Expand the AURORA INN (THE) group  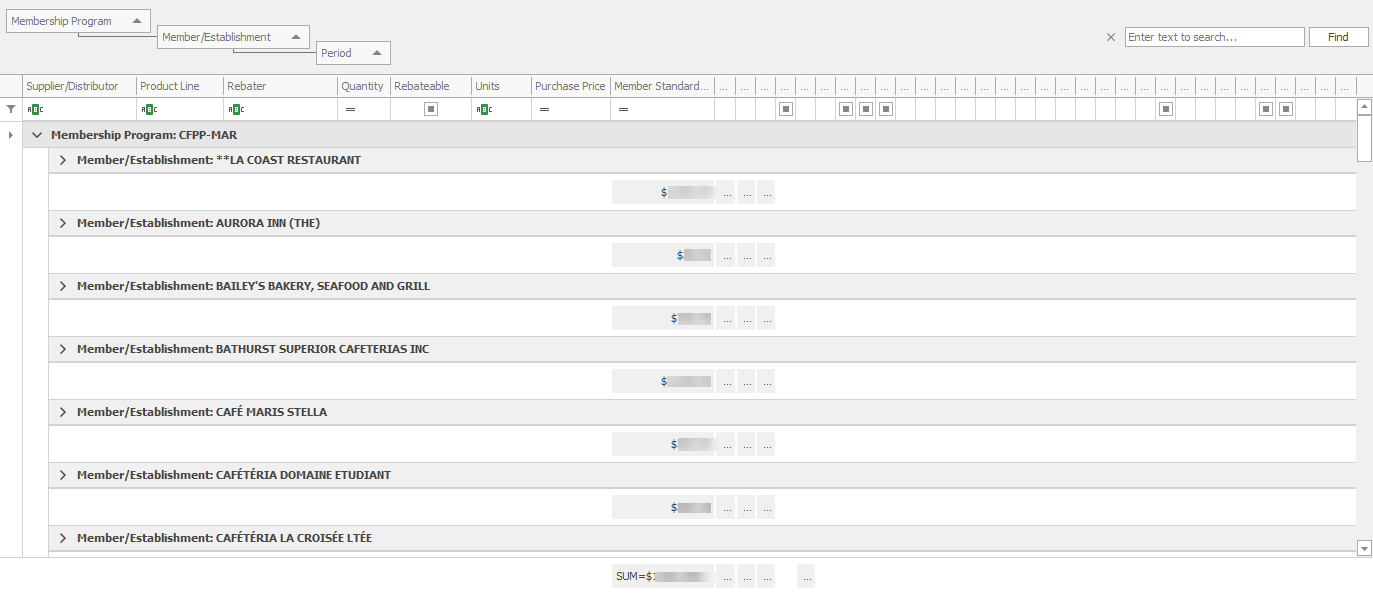[63, 223]
